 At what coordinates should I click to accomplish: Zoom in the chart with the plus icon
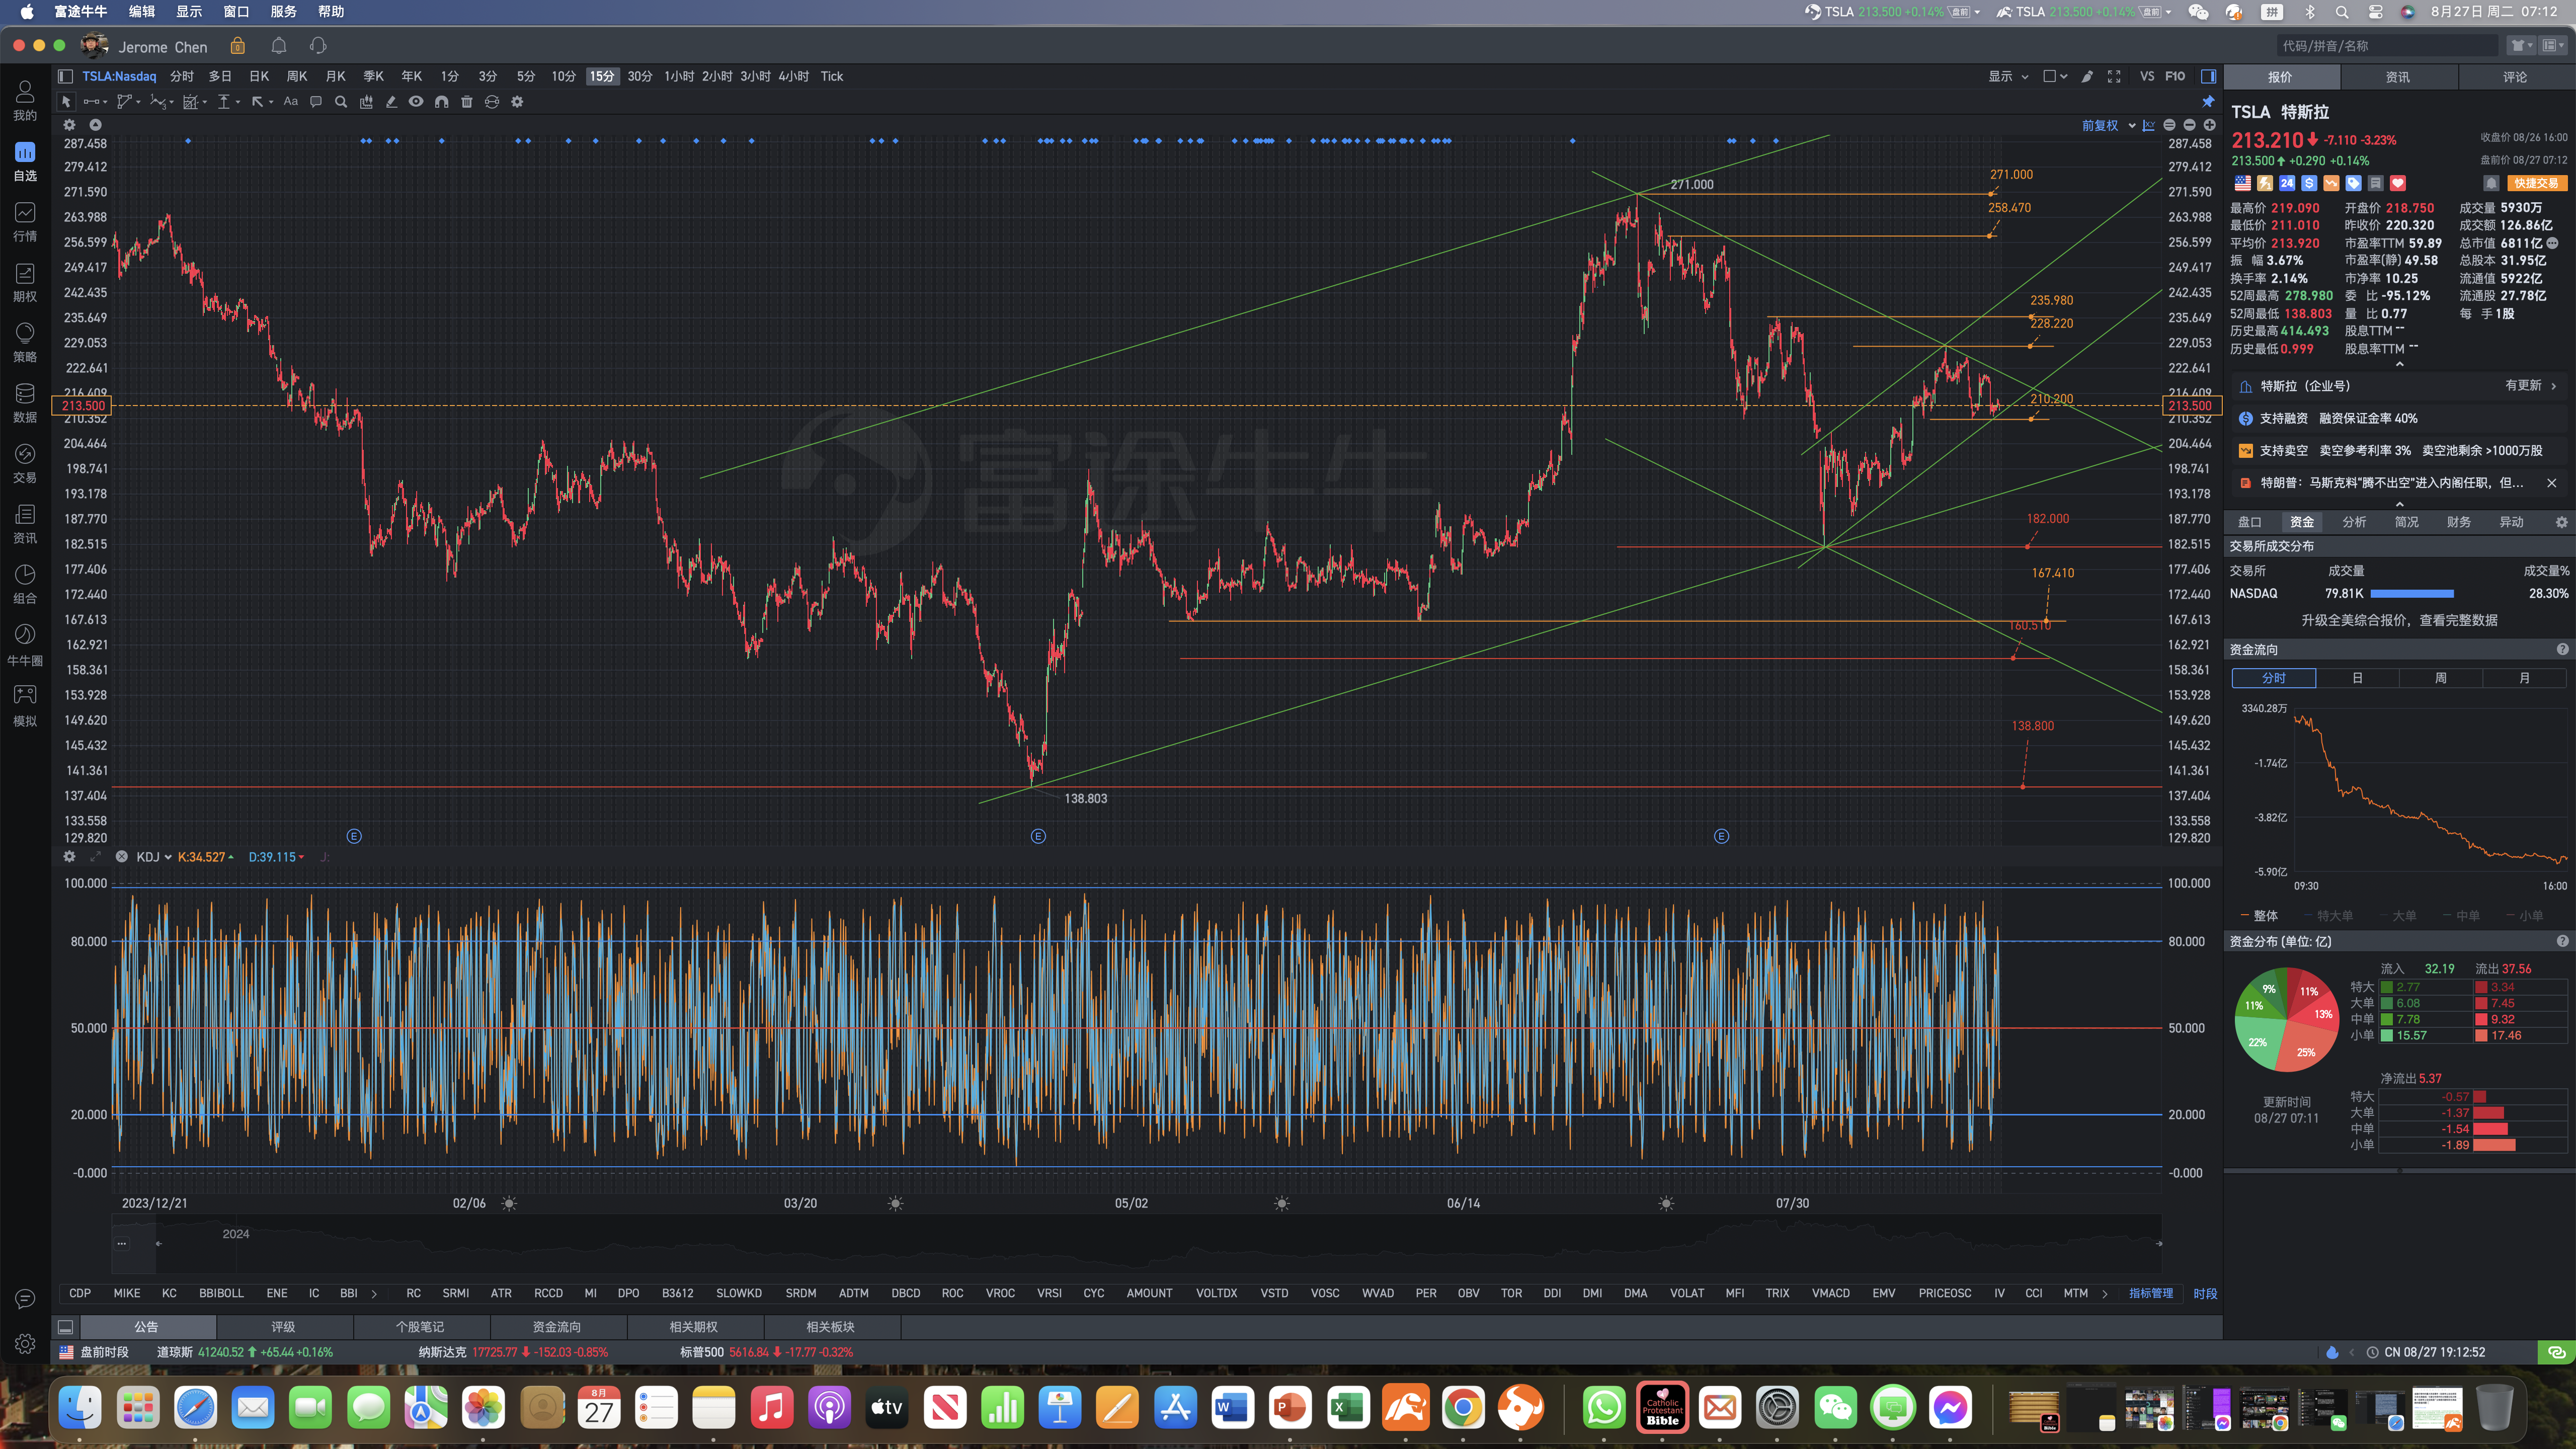pos(2210,125)
